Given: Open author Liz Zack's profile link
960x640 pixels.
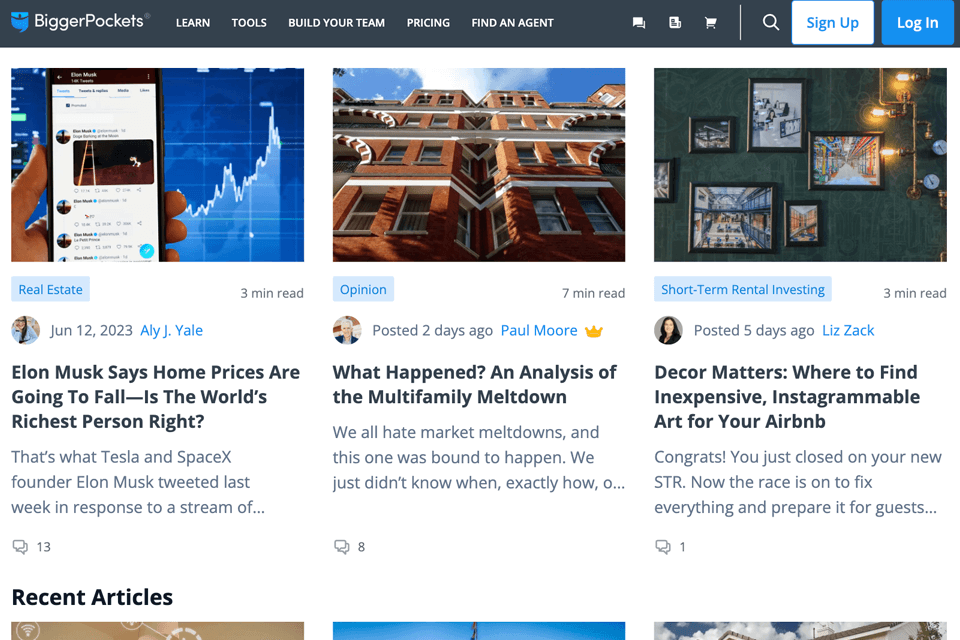Looking at the screenshot, I should 848,330.
